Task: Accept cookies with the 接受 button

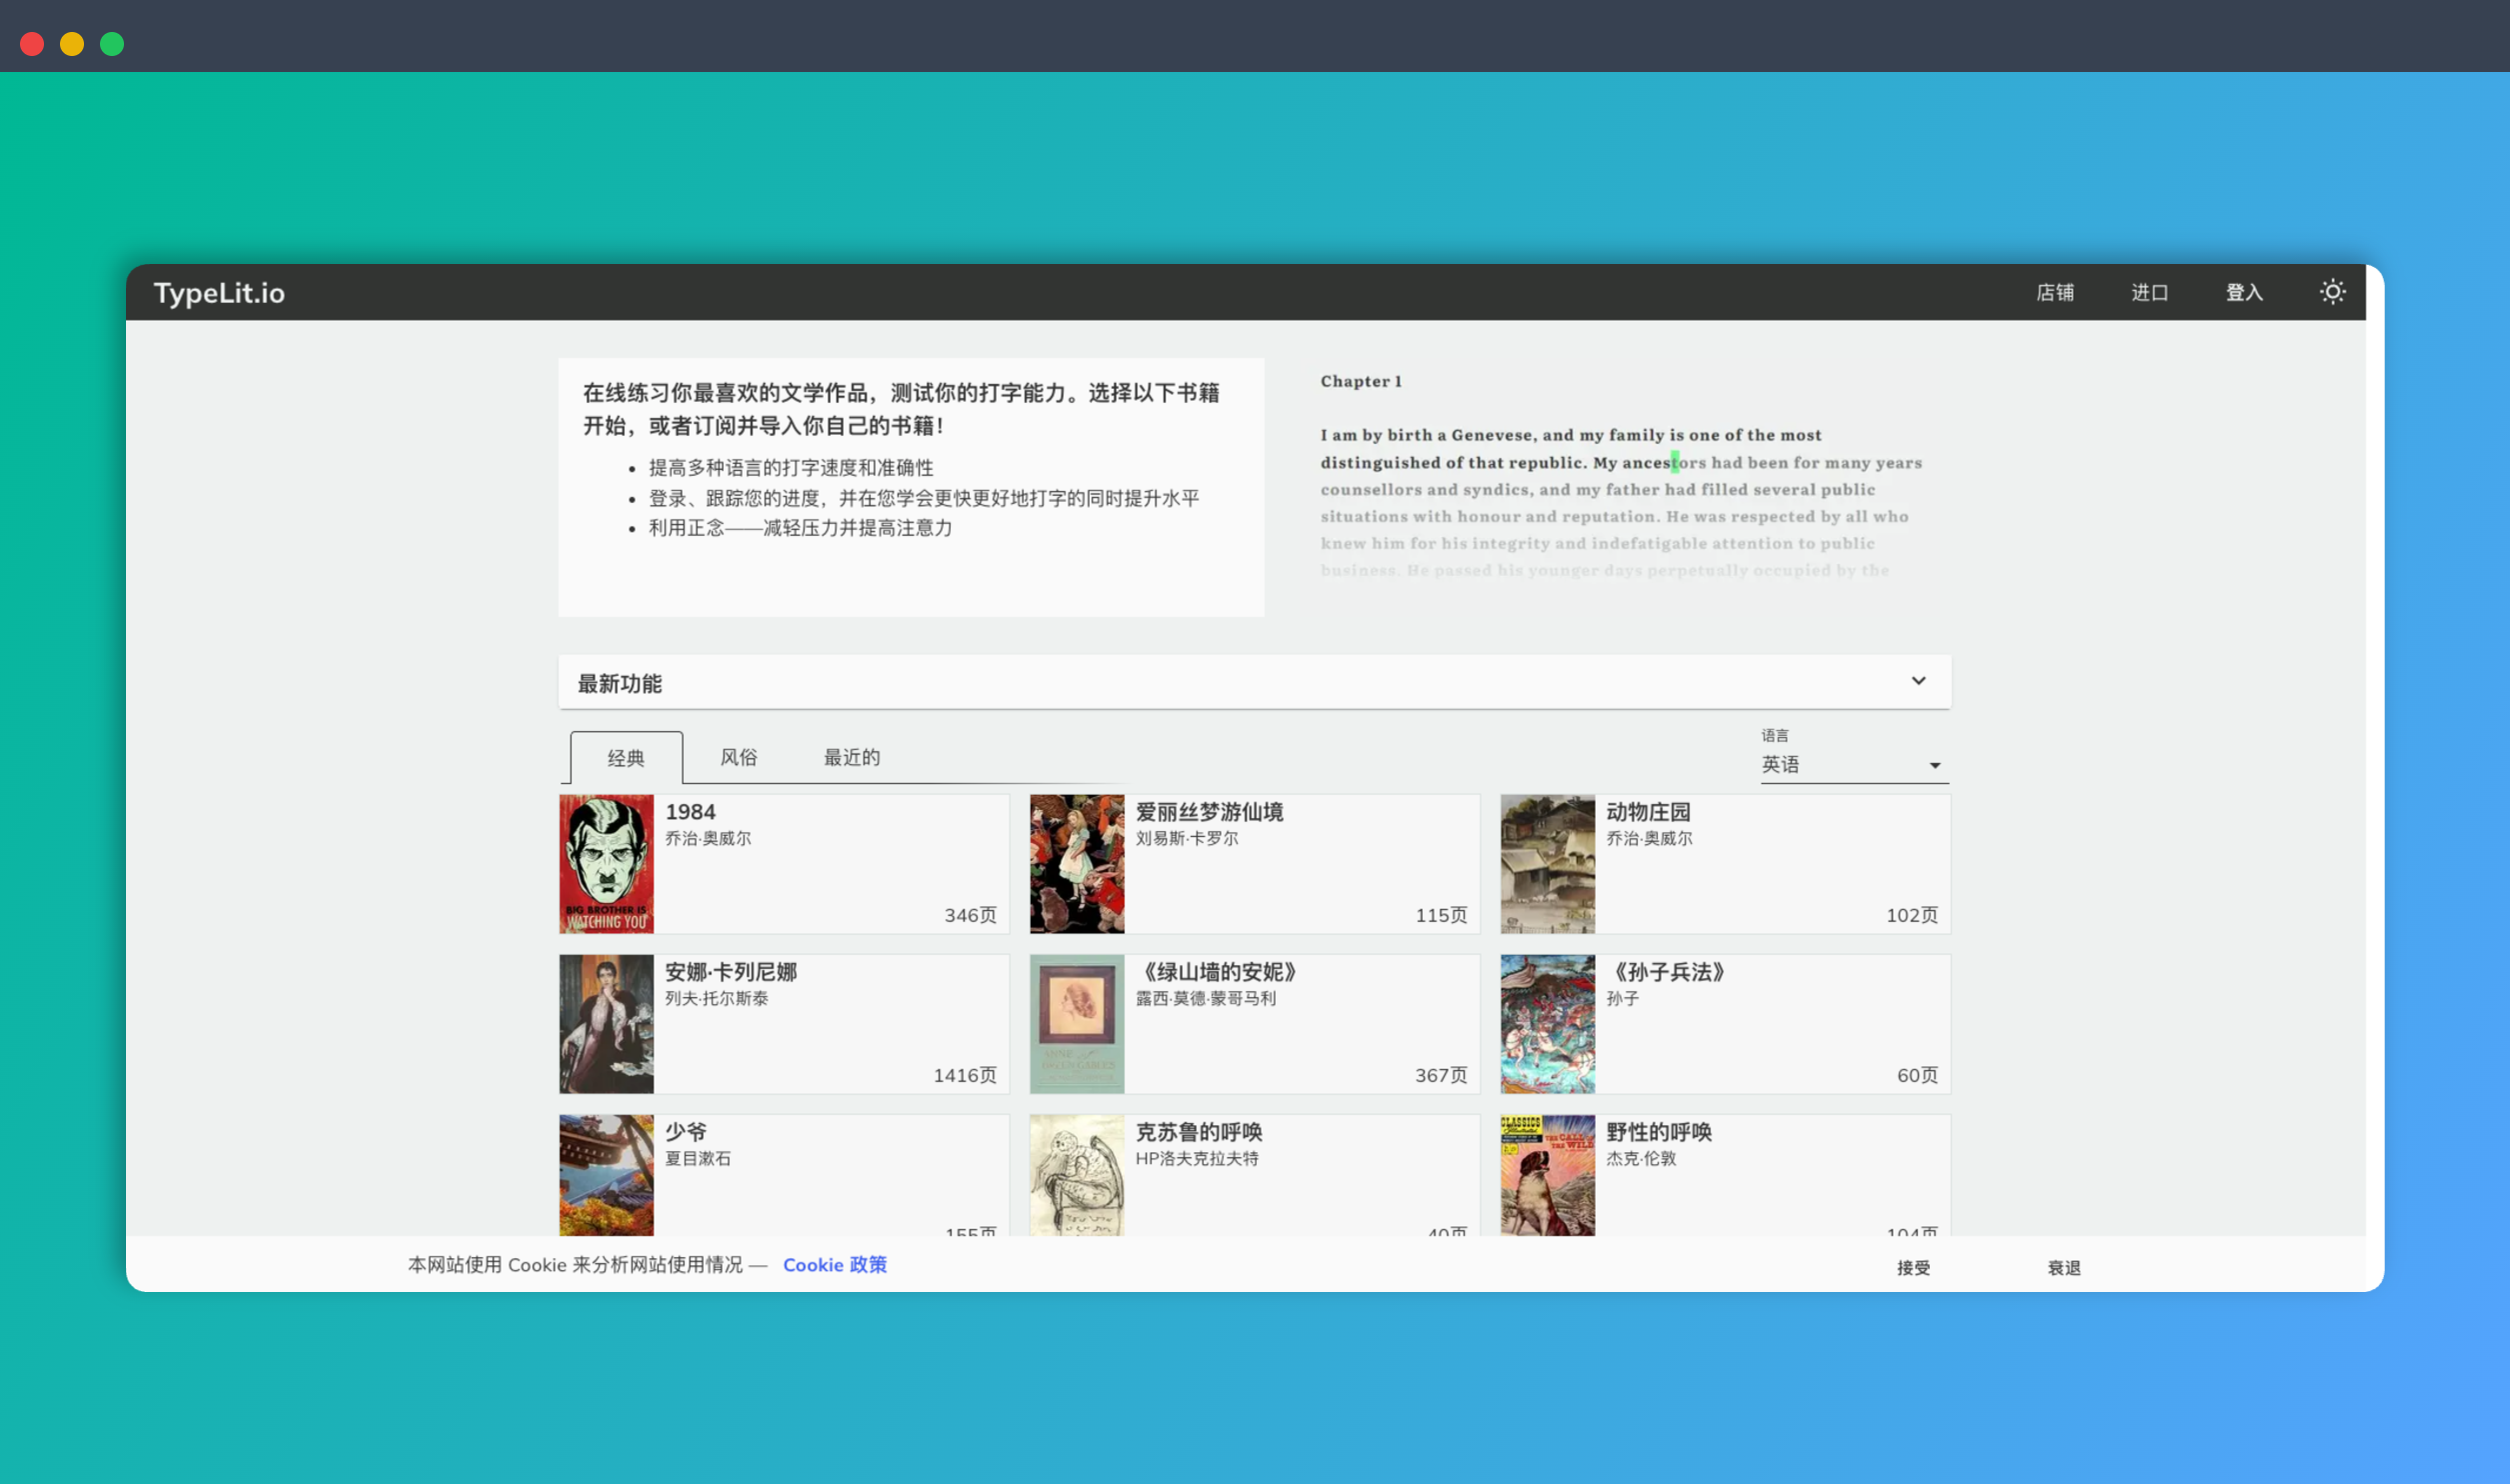Action: point(1912,1267)
